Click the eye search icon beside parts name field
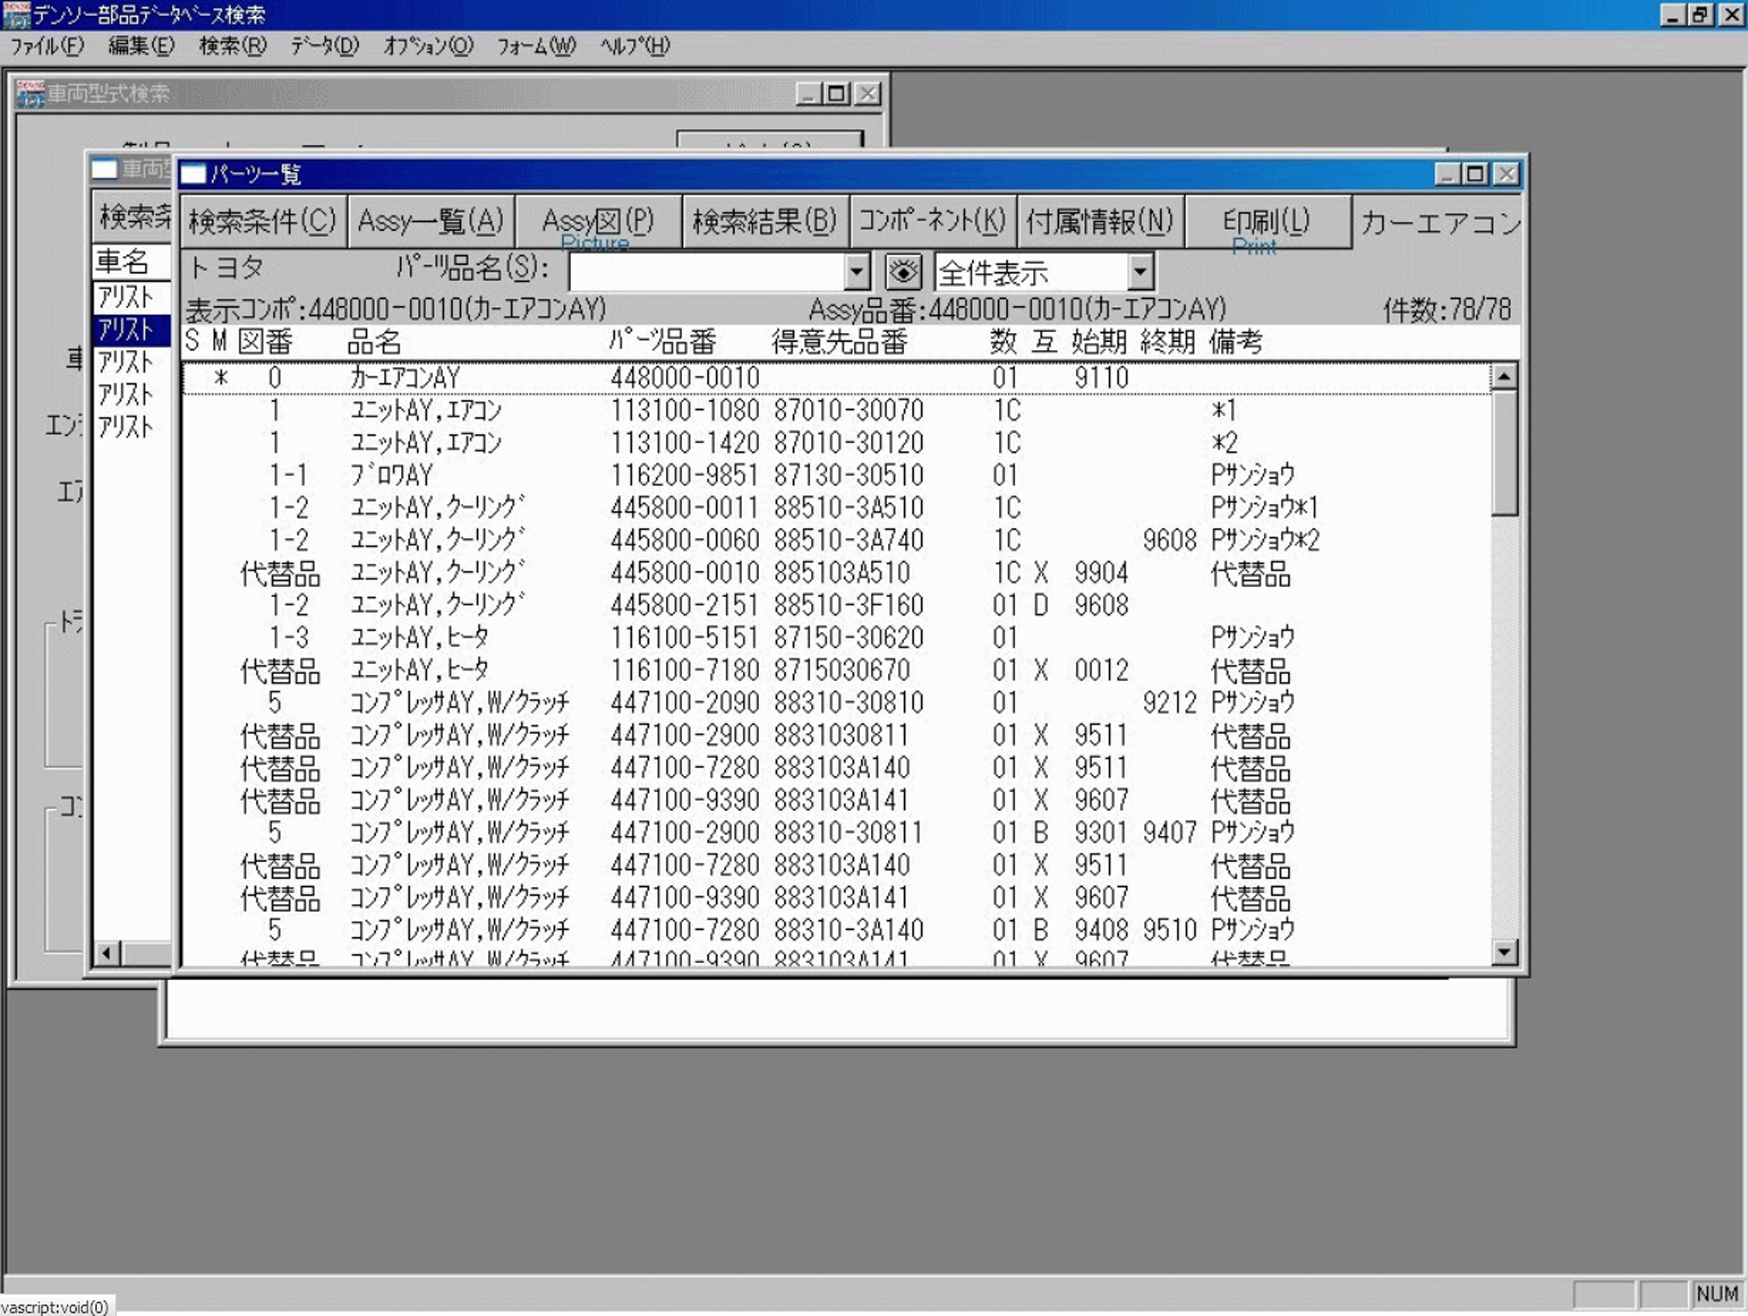The image size is (1748, 1316). [902, 271]
